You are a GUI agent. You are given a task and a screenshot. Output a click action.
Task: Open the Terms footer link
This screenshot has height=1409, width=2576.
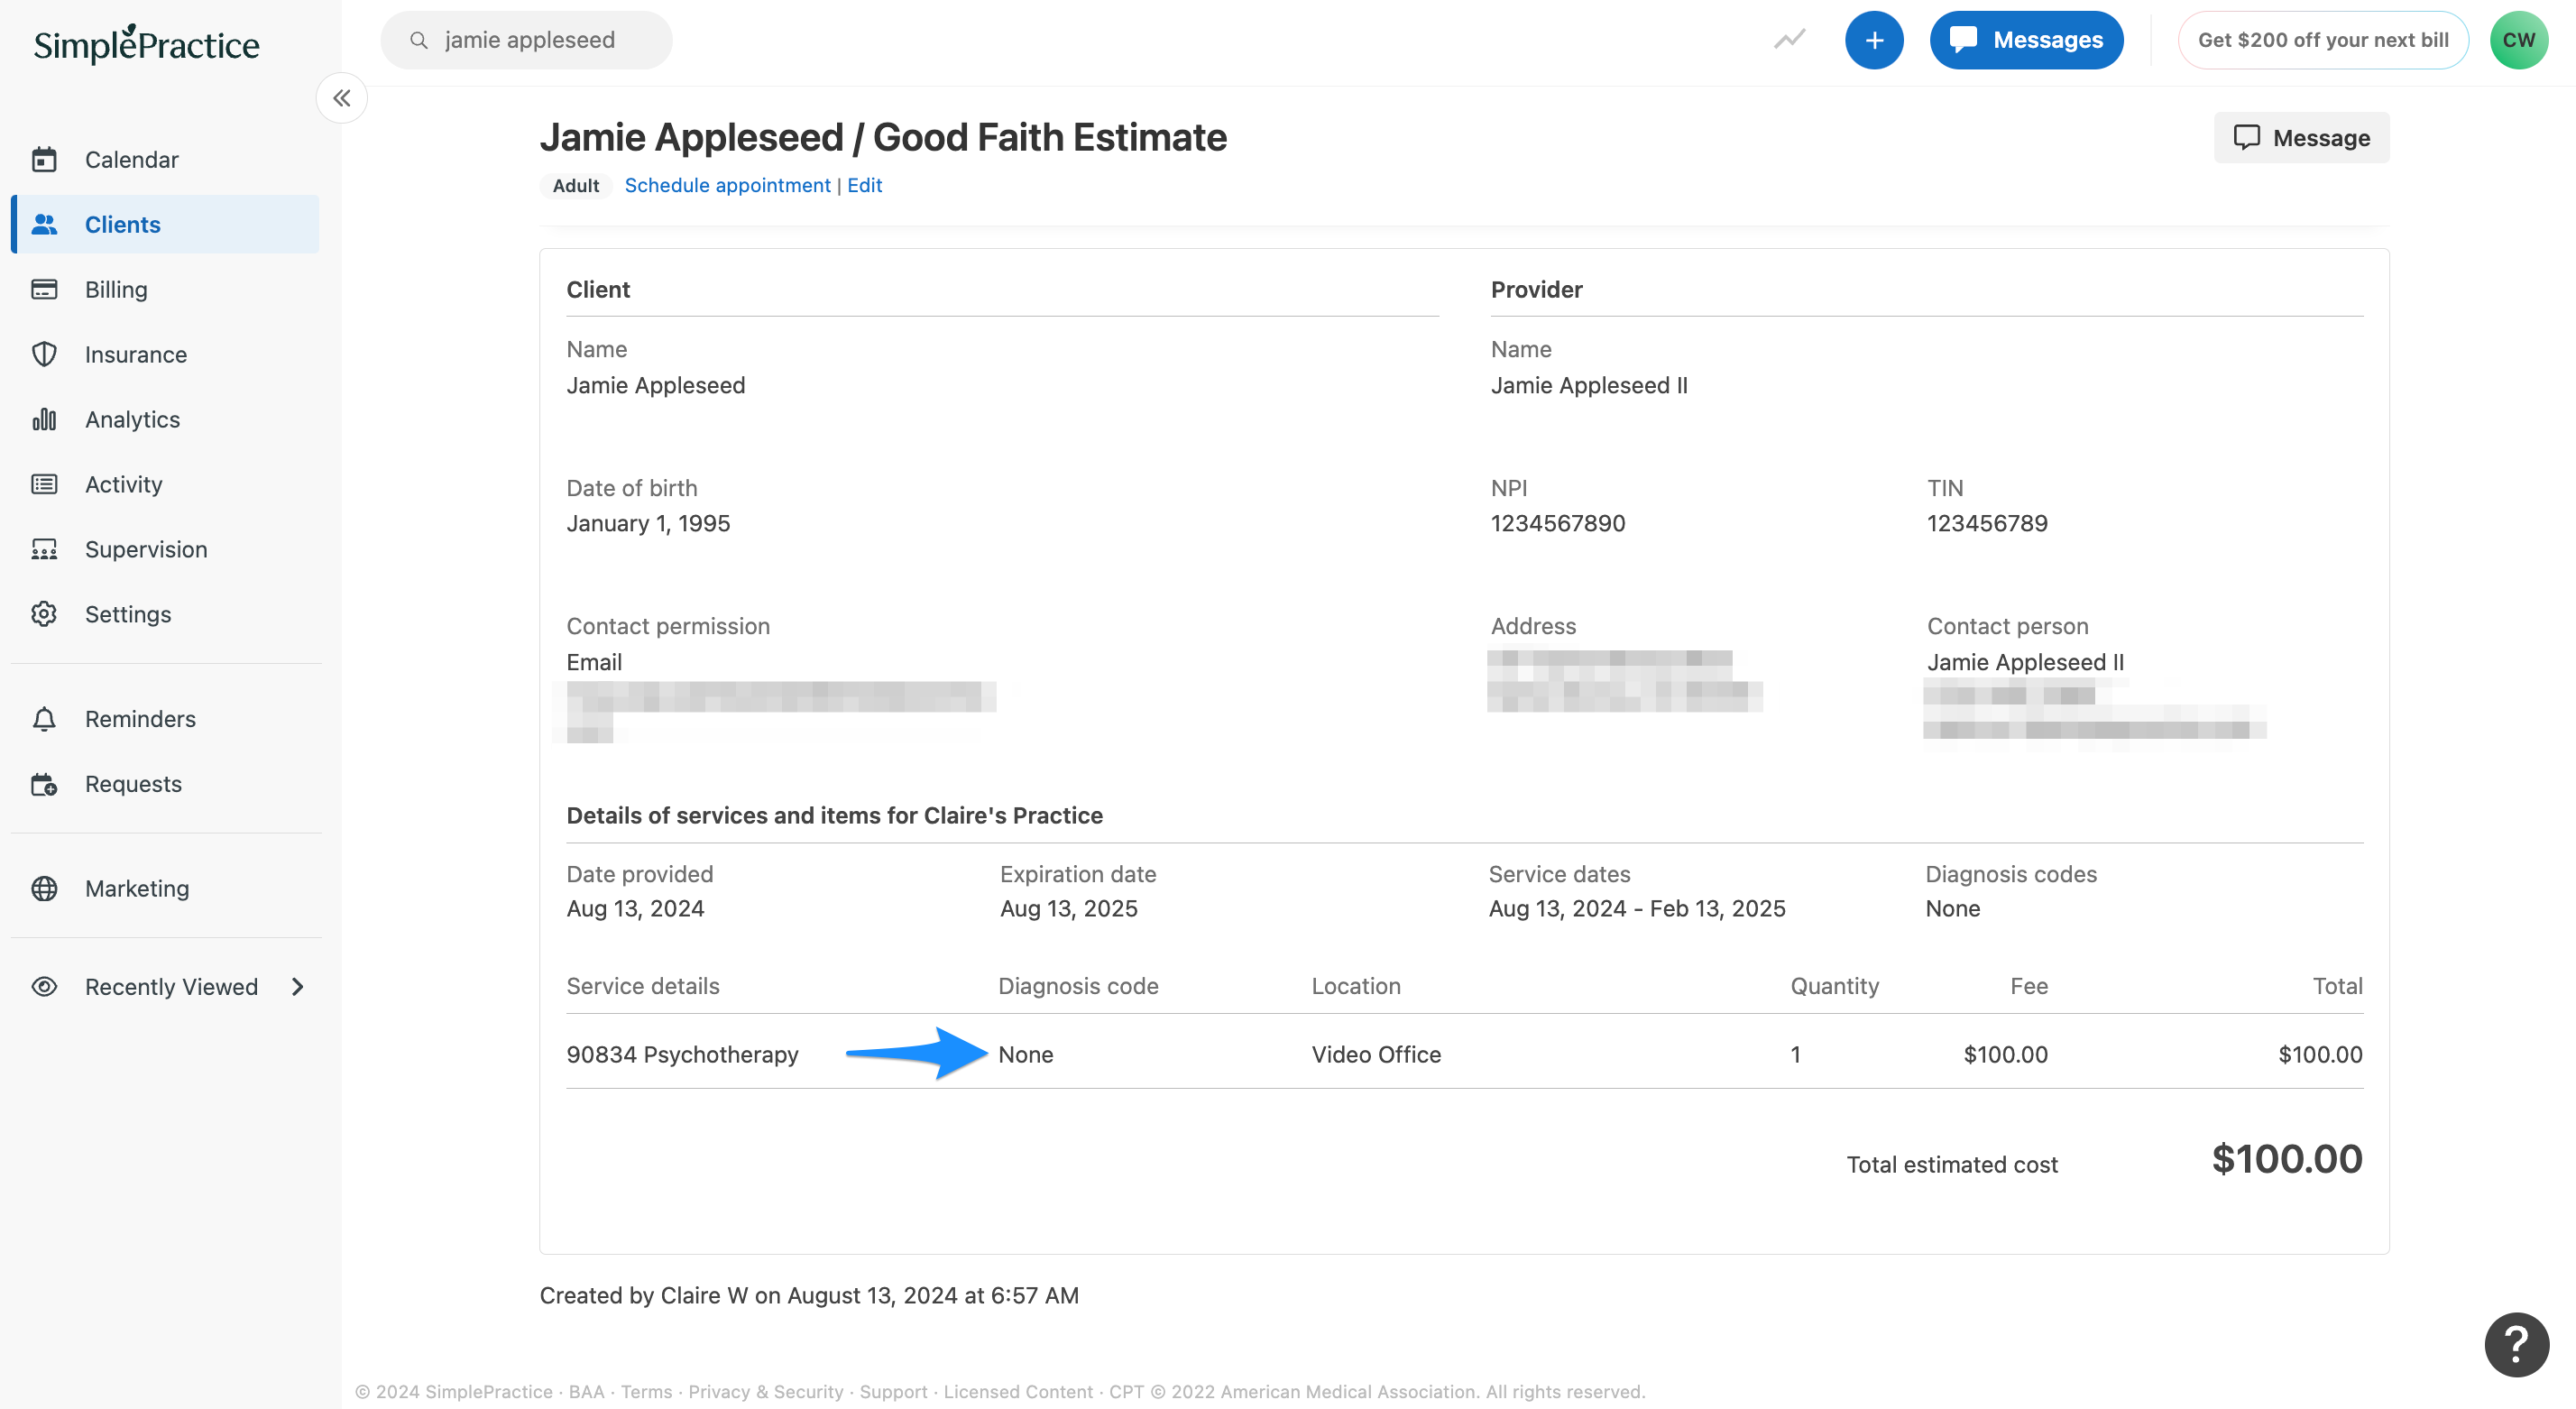tap(646, 1391)
